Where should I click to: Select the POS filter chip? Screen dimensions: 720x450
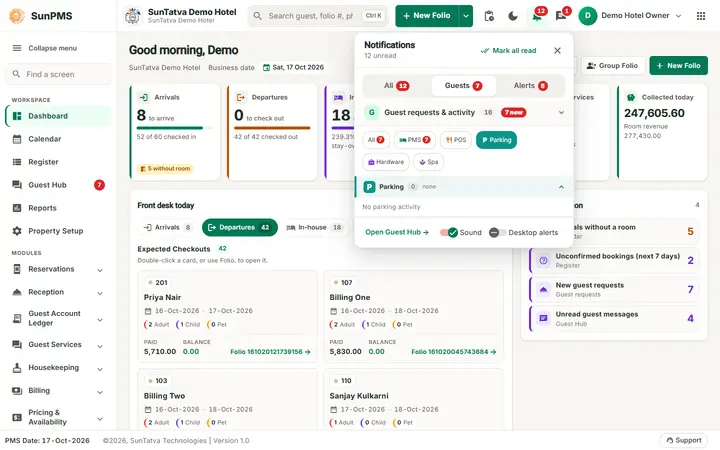(x=456, y=140)
